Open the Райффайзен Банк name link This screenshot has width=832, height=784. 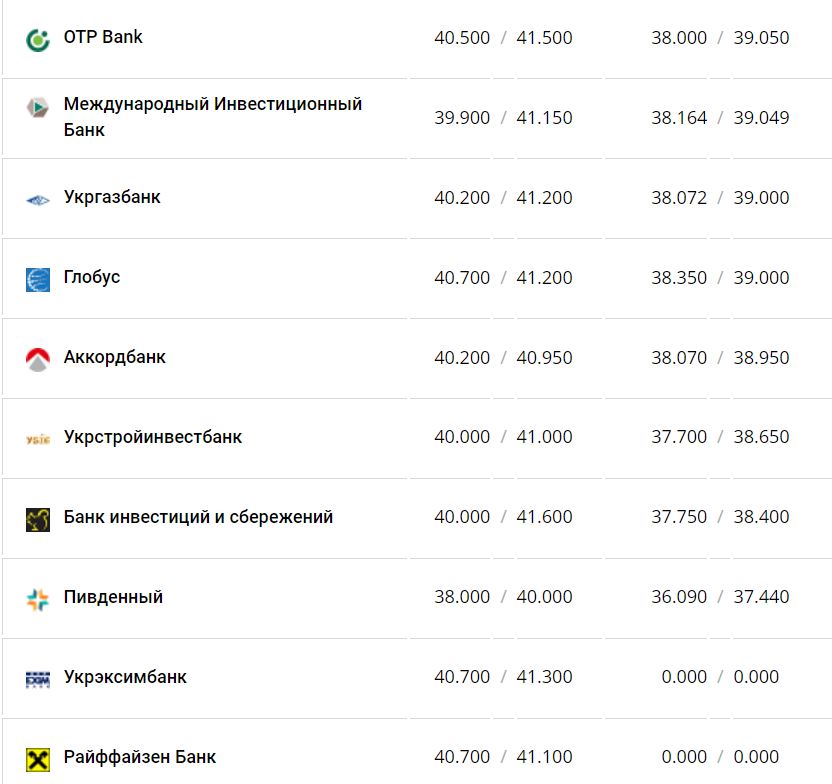[140, 757]
